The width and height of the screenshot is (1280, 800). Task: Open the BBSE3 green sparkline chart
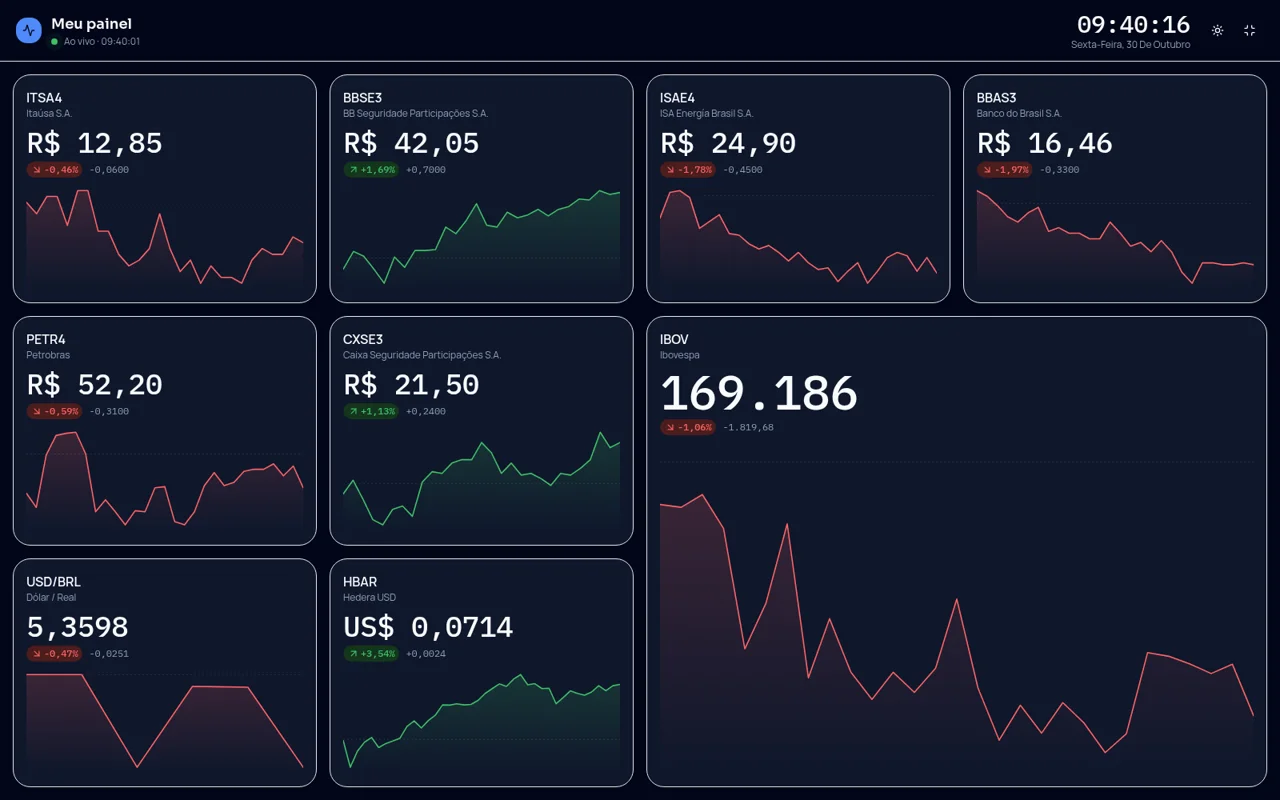point(481,240)
